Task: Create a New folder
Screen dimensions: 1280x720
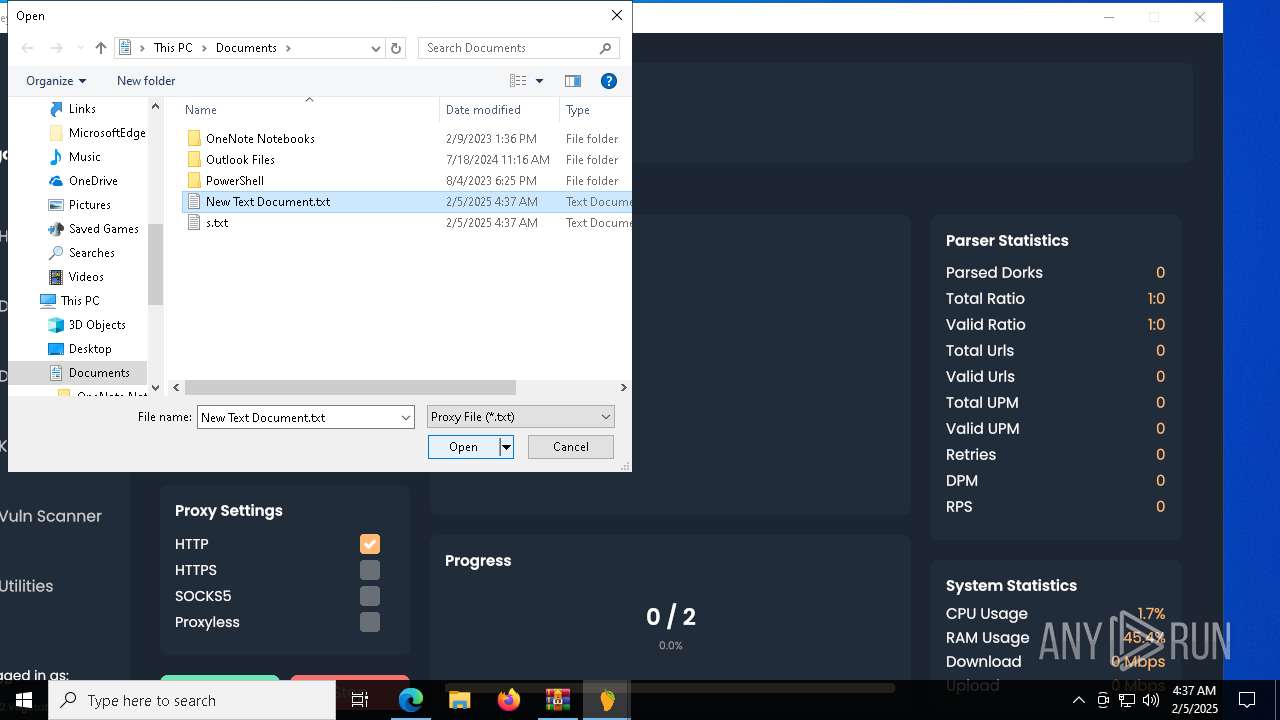Action: [x=146, y=81]
